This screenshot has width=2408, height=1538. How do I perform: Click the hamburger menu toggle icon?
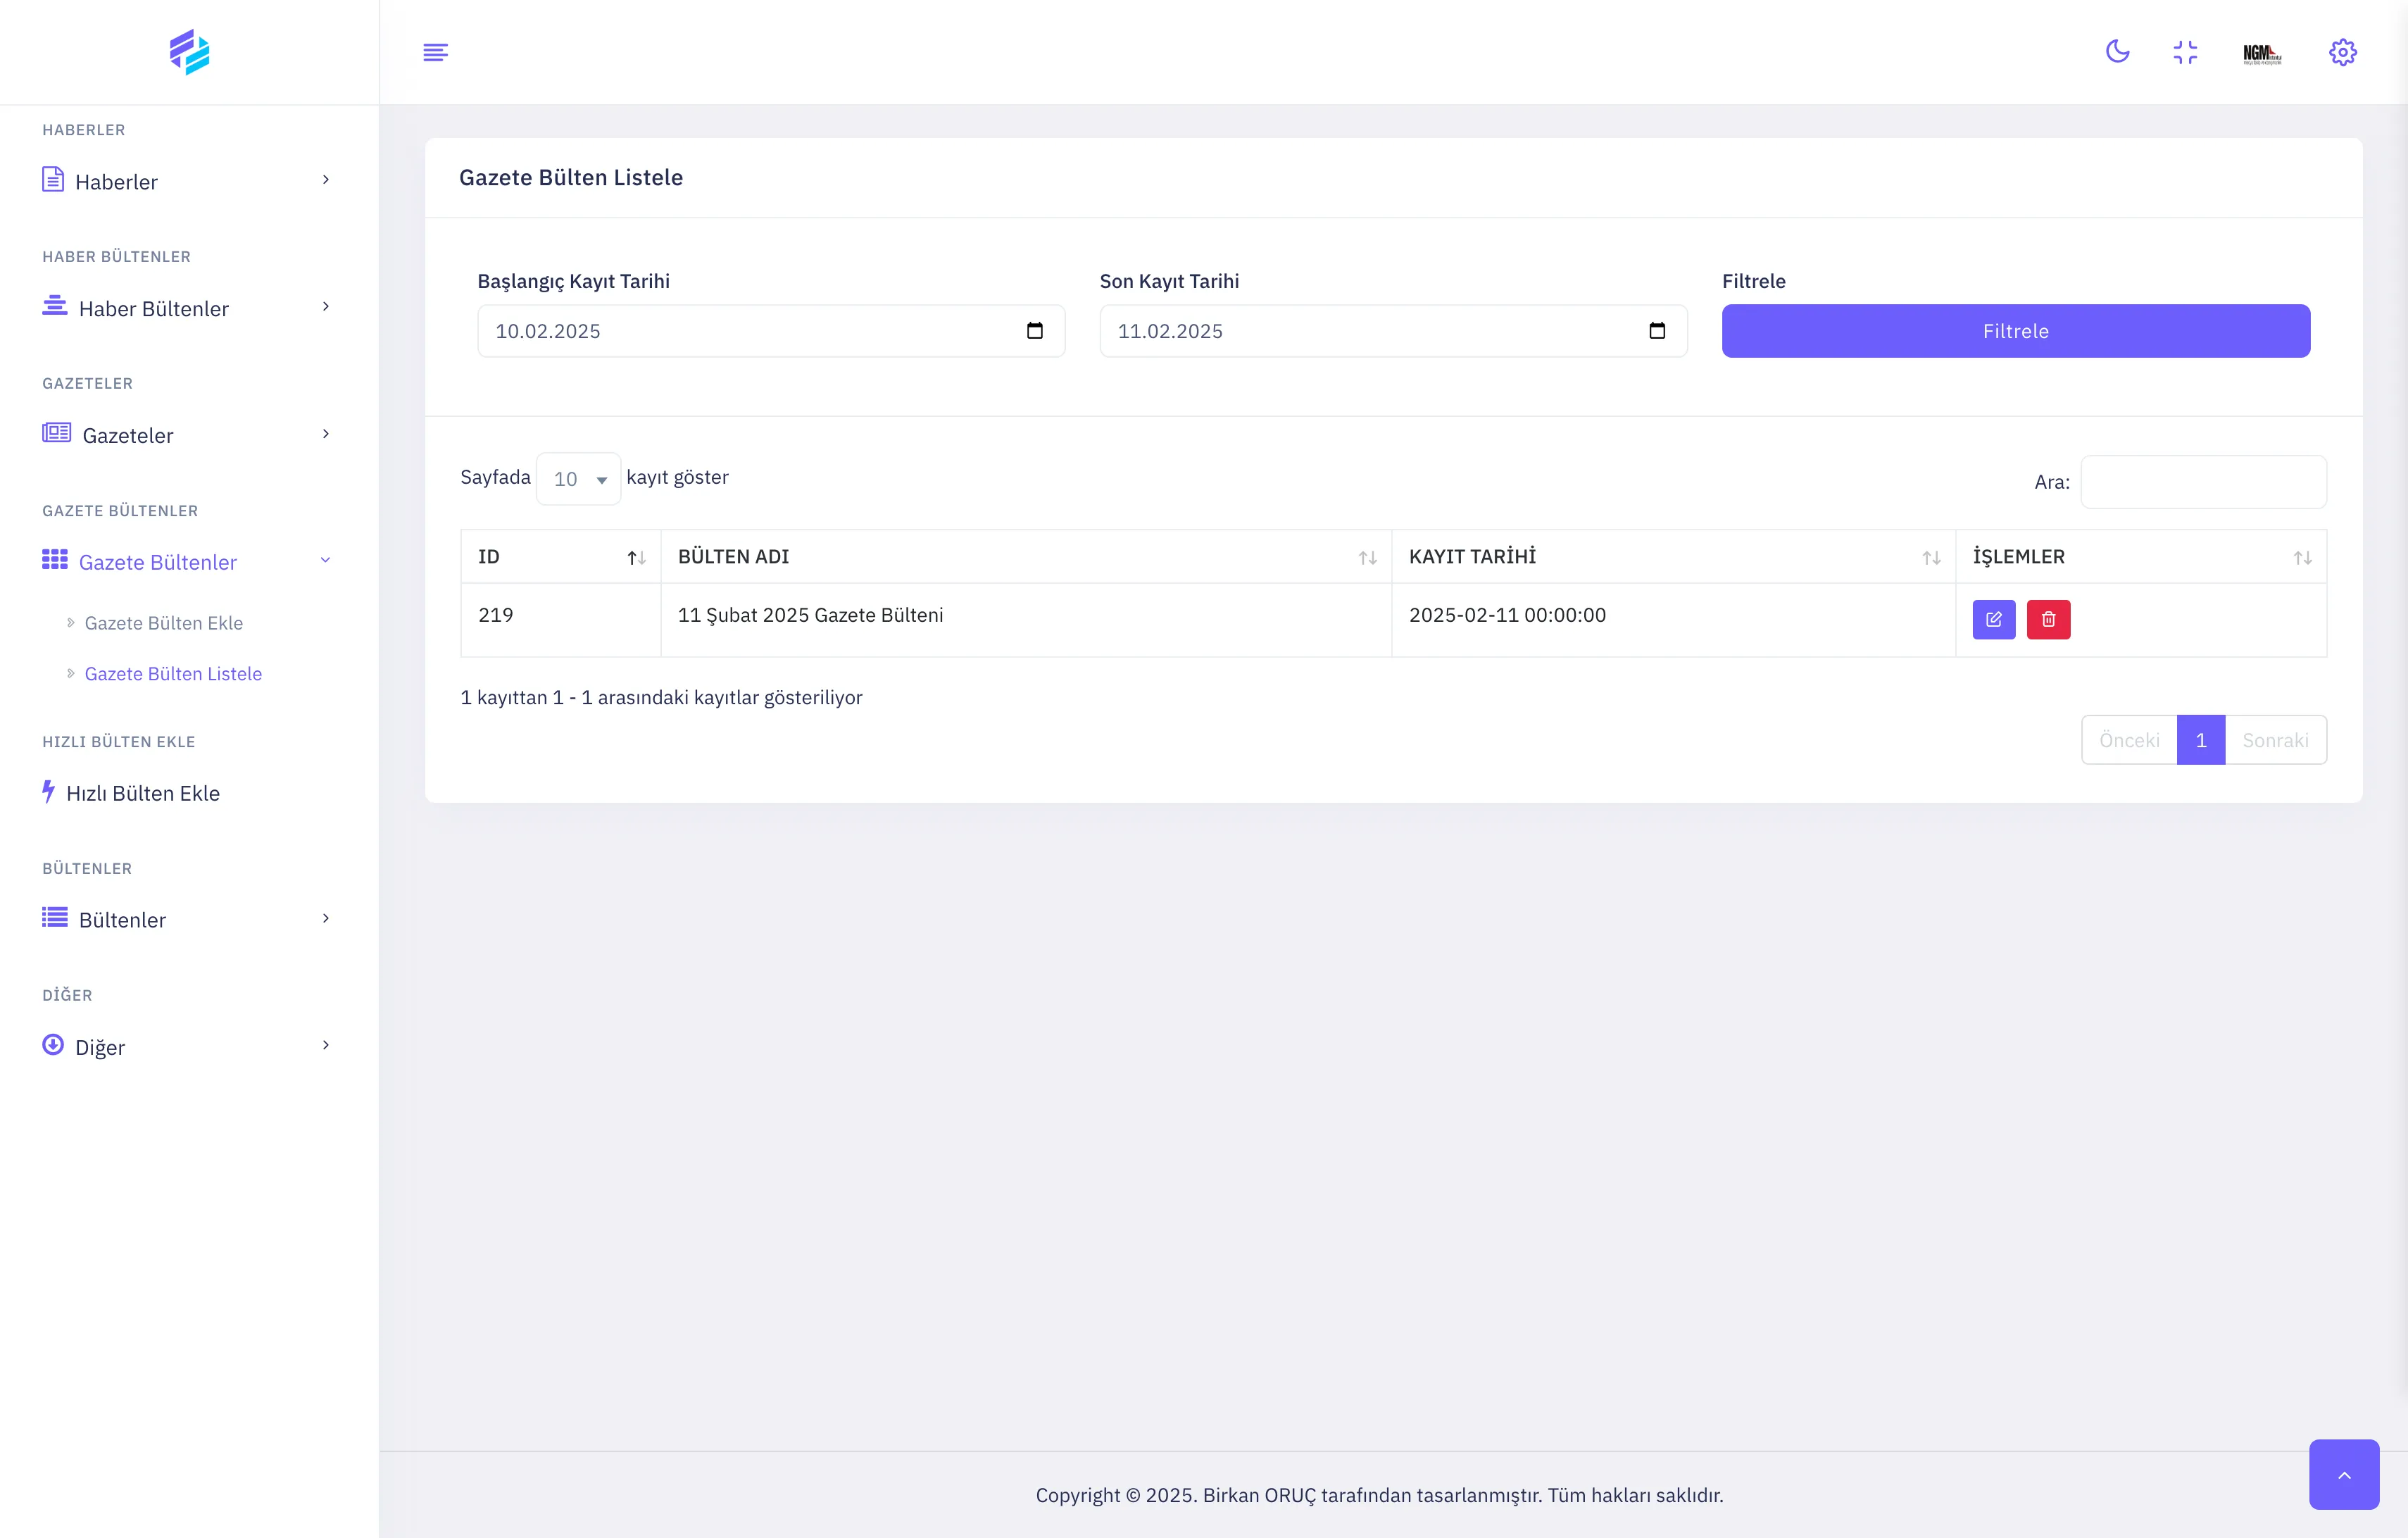(435, 52)
